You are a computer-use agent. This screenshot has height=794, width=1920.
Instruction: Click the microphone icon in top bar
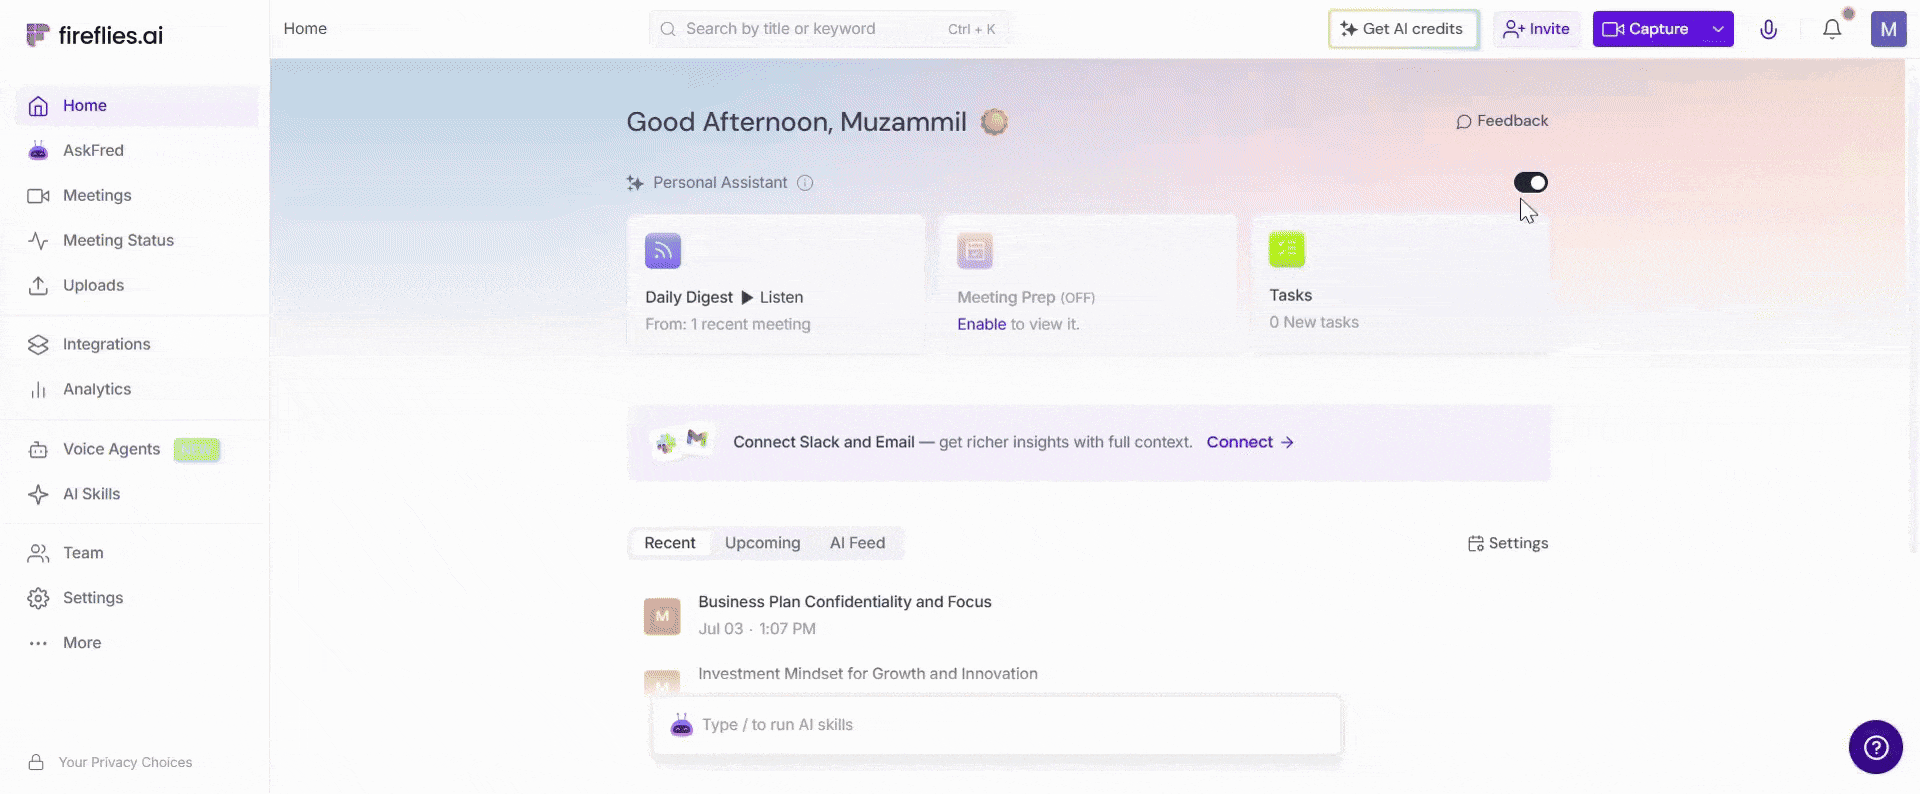click(1769, 29)
